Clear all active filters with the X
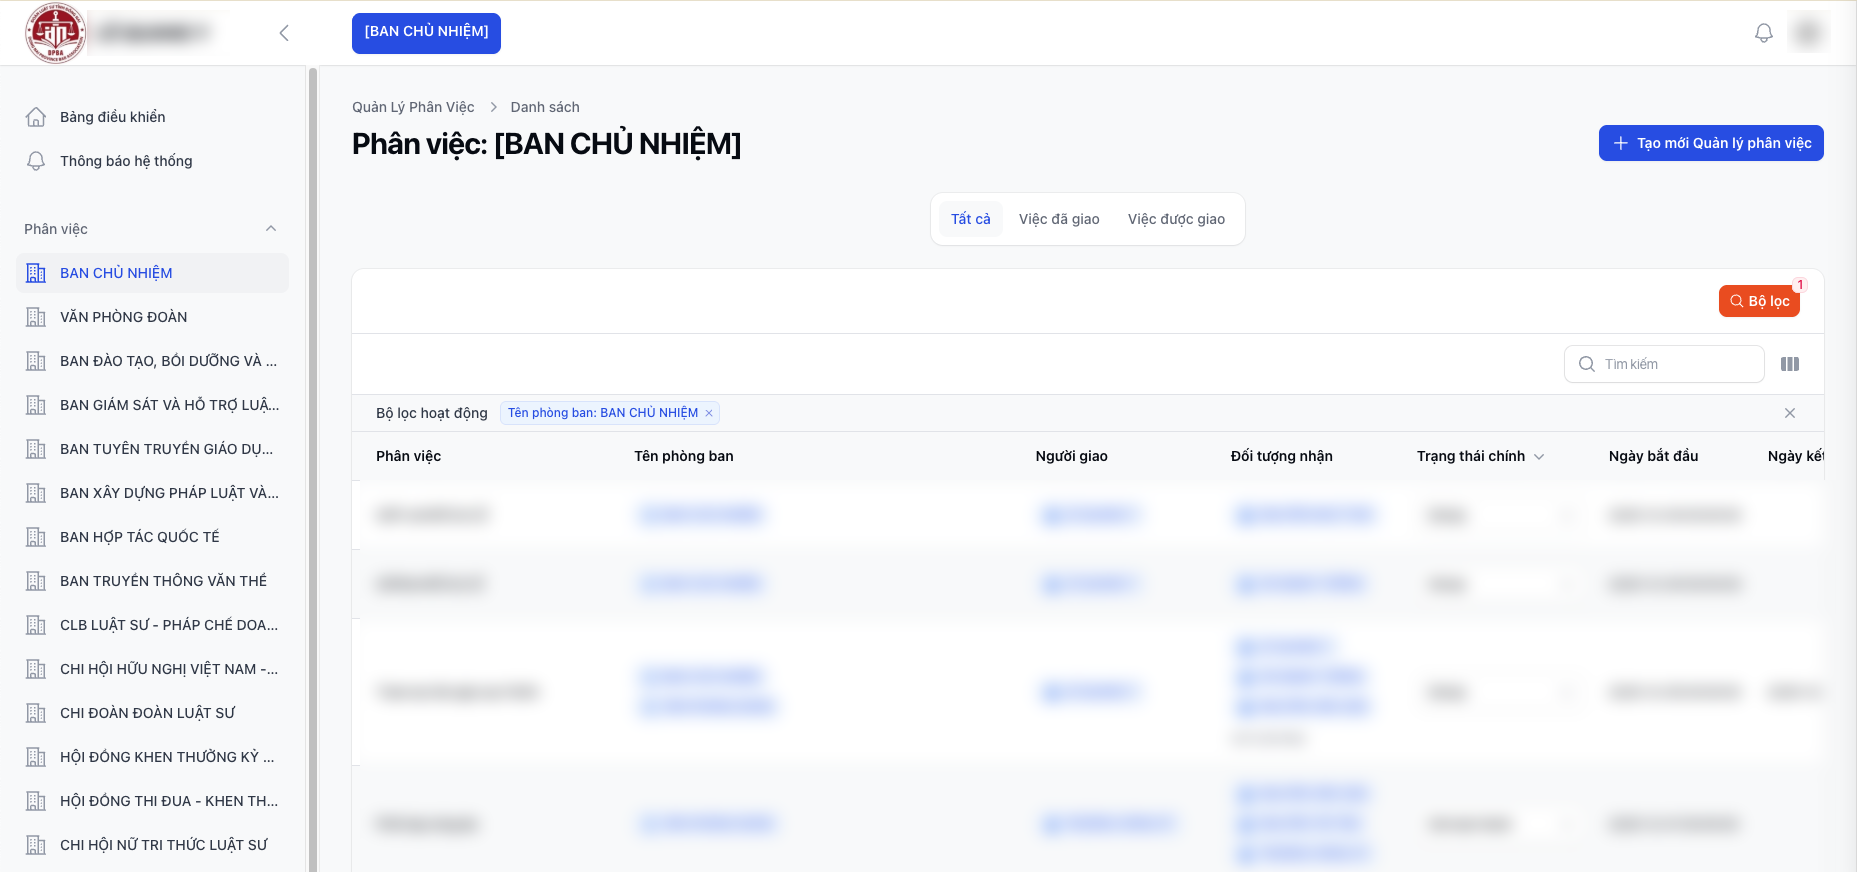This screenshot has width=1857, height=872. pyautogui.click(x=1789, y=413)
